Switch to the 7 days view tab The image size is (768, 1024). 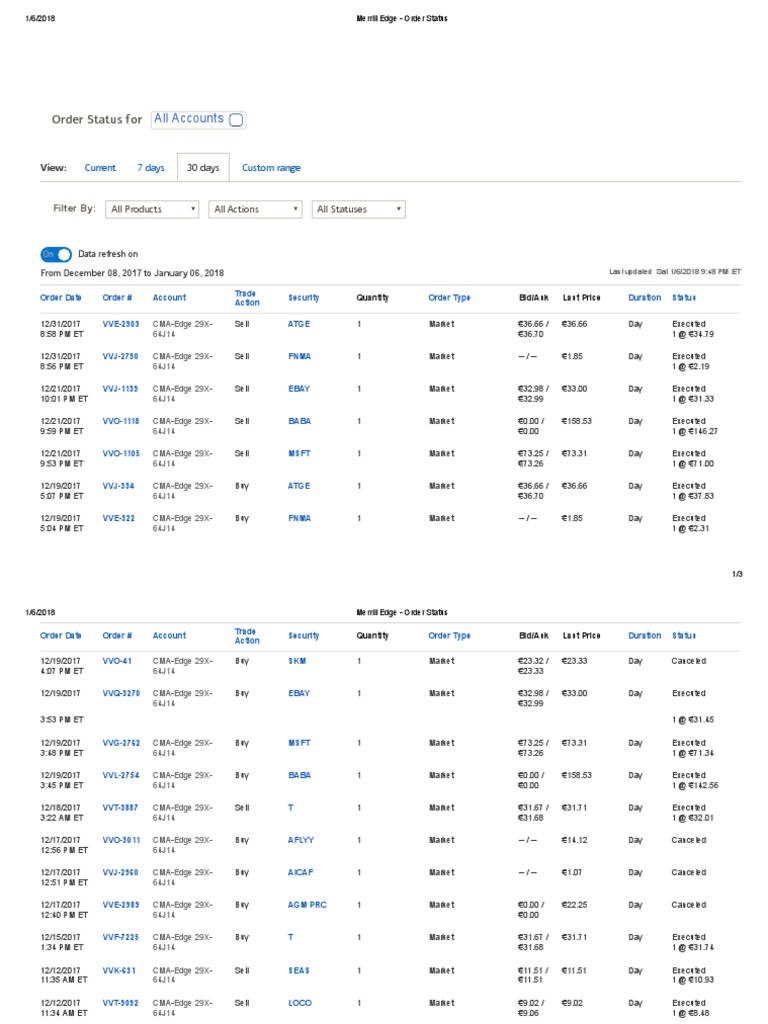[151, 168]
